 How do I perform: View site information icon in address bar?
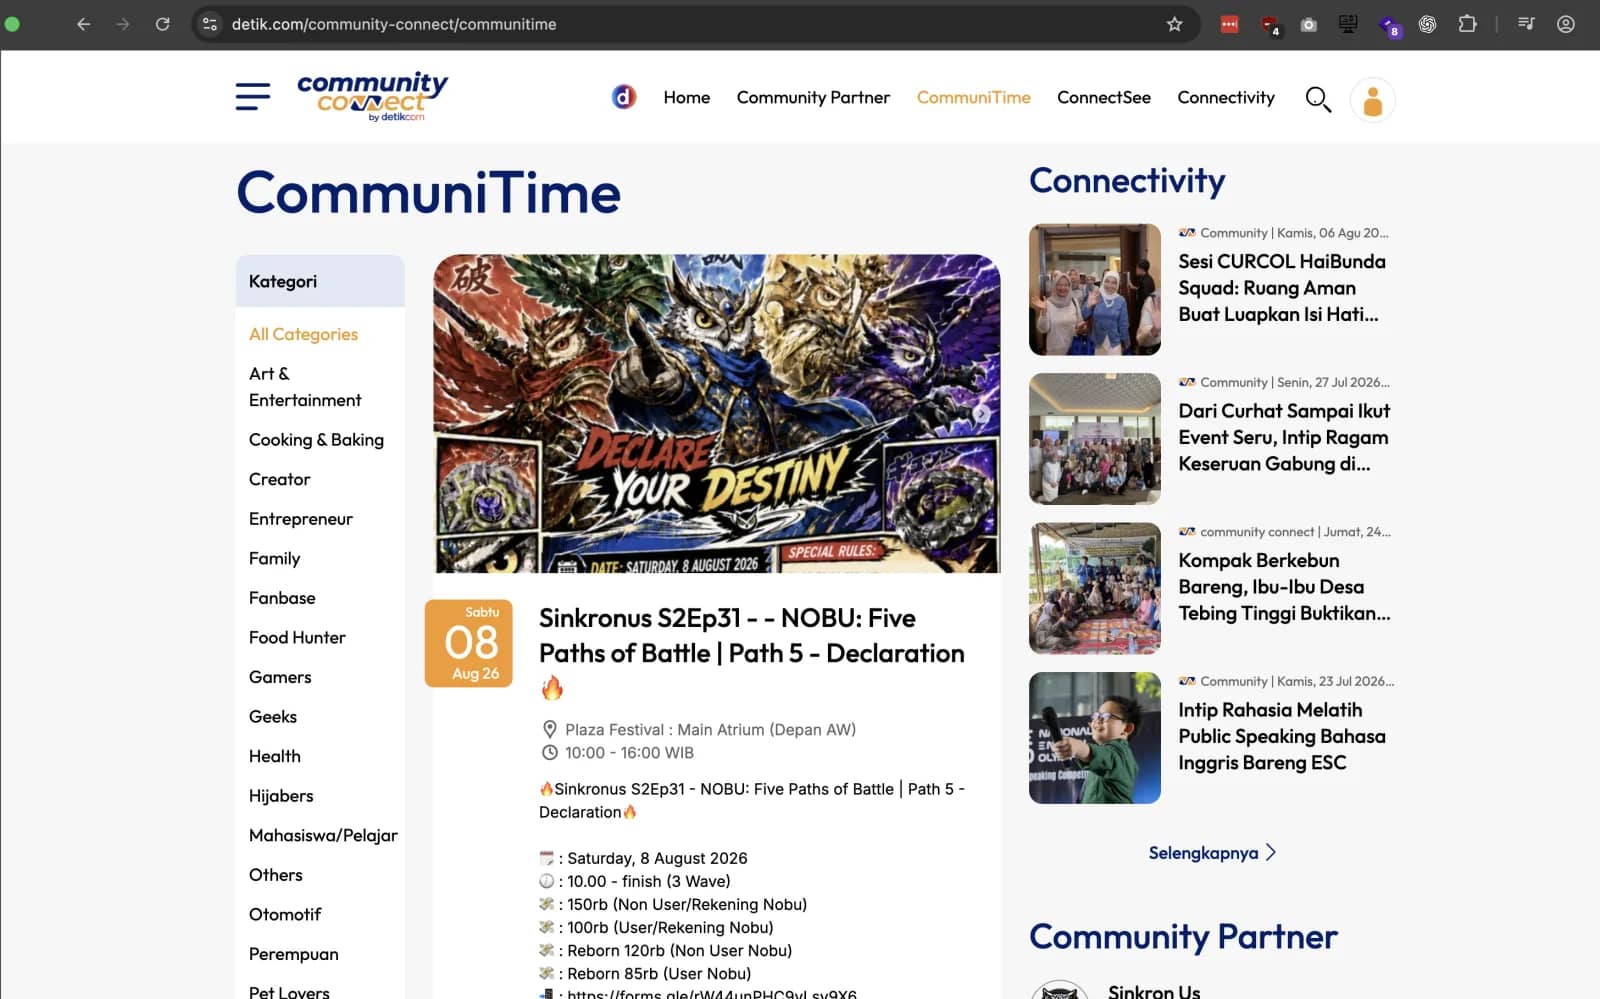point(210,24)
